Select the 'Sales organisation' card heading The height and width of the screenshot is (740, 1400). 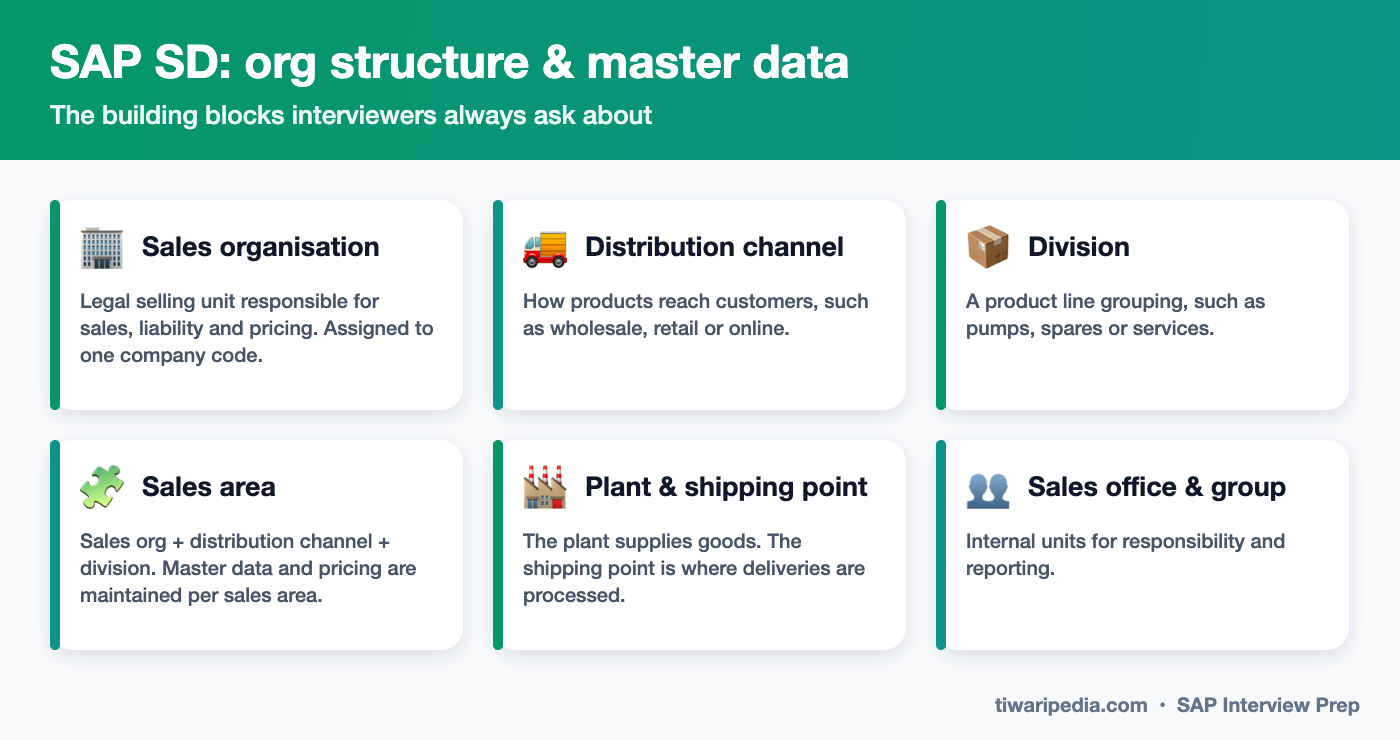[261, 247]
